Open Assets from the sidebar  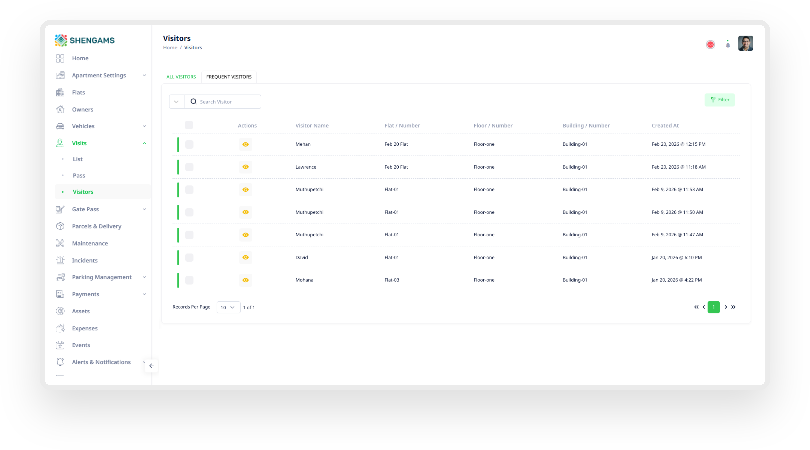(x=81, y=311)
